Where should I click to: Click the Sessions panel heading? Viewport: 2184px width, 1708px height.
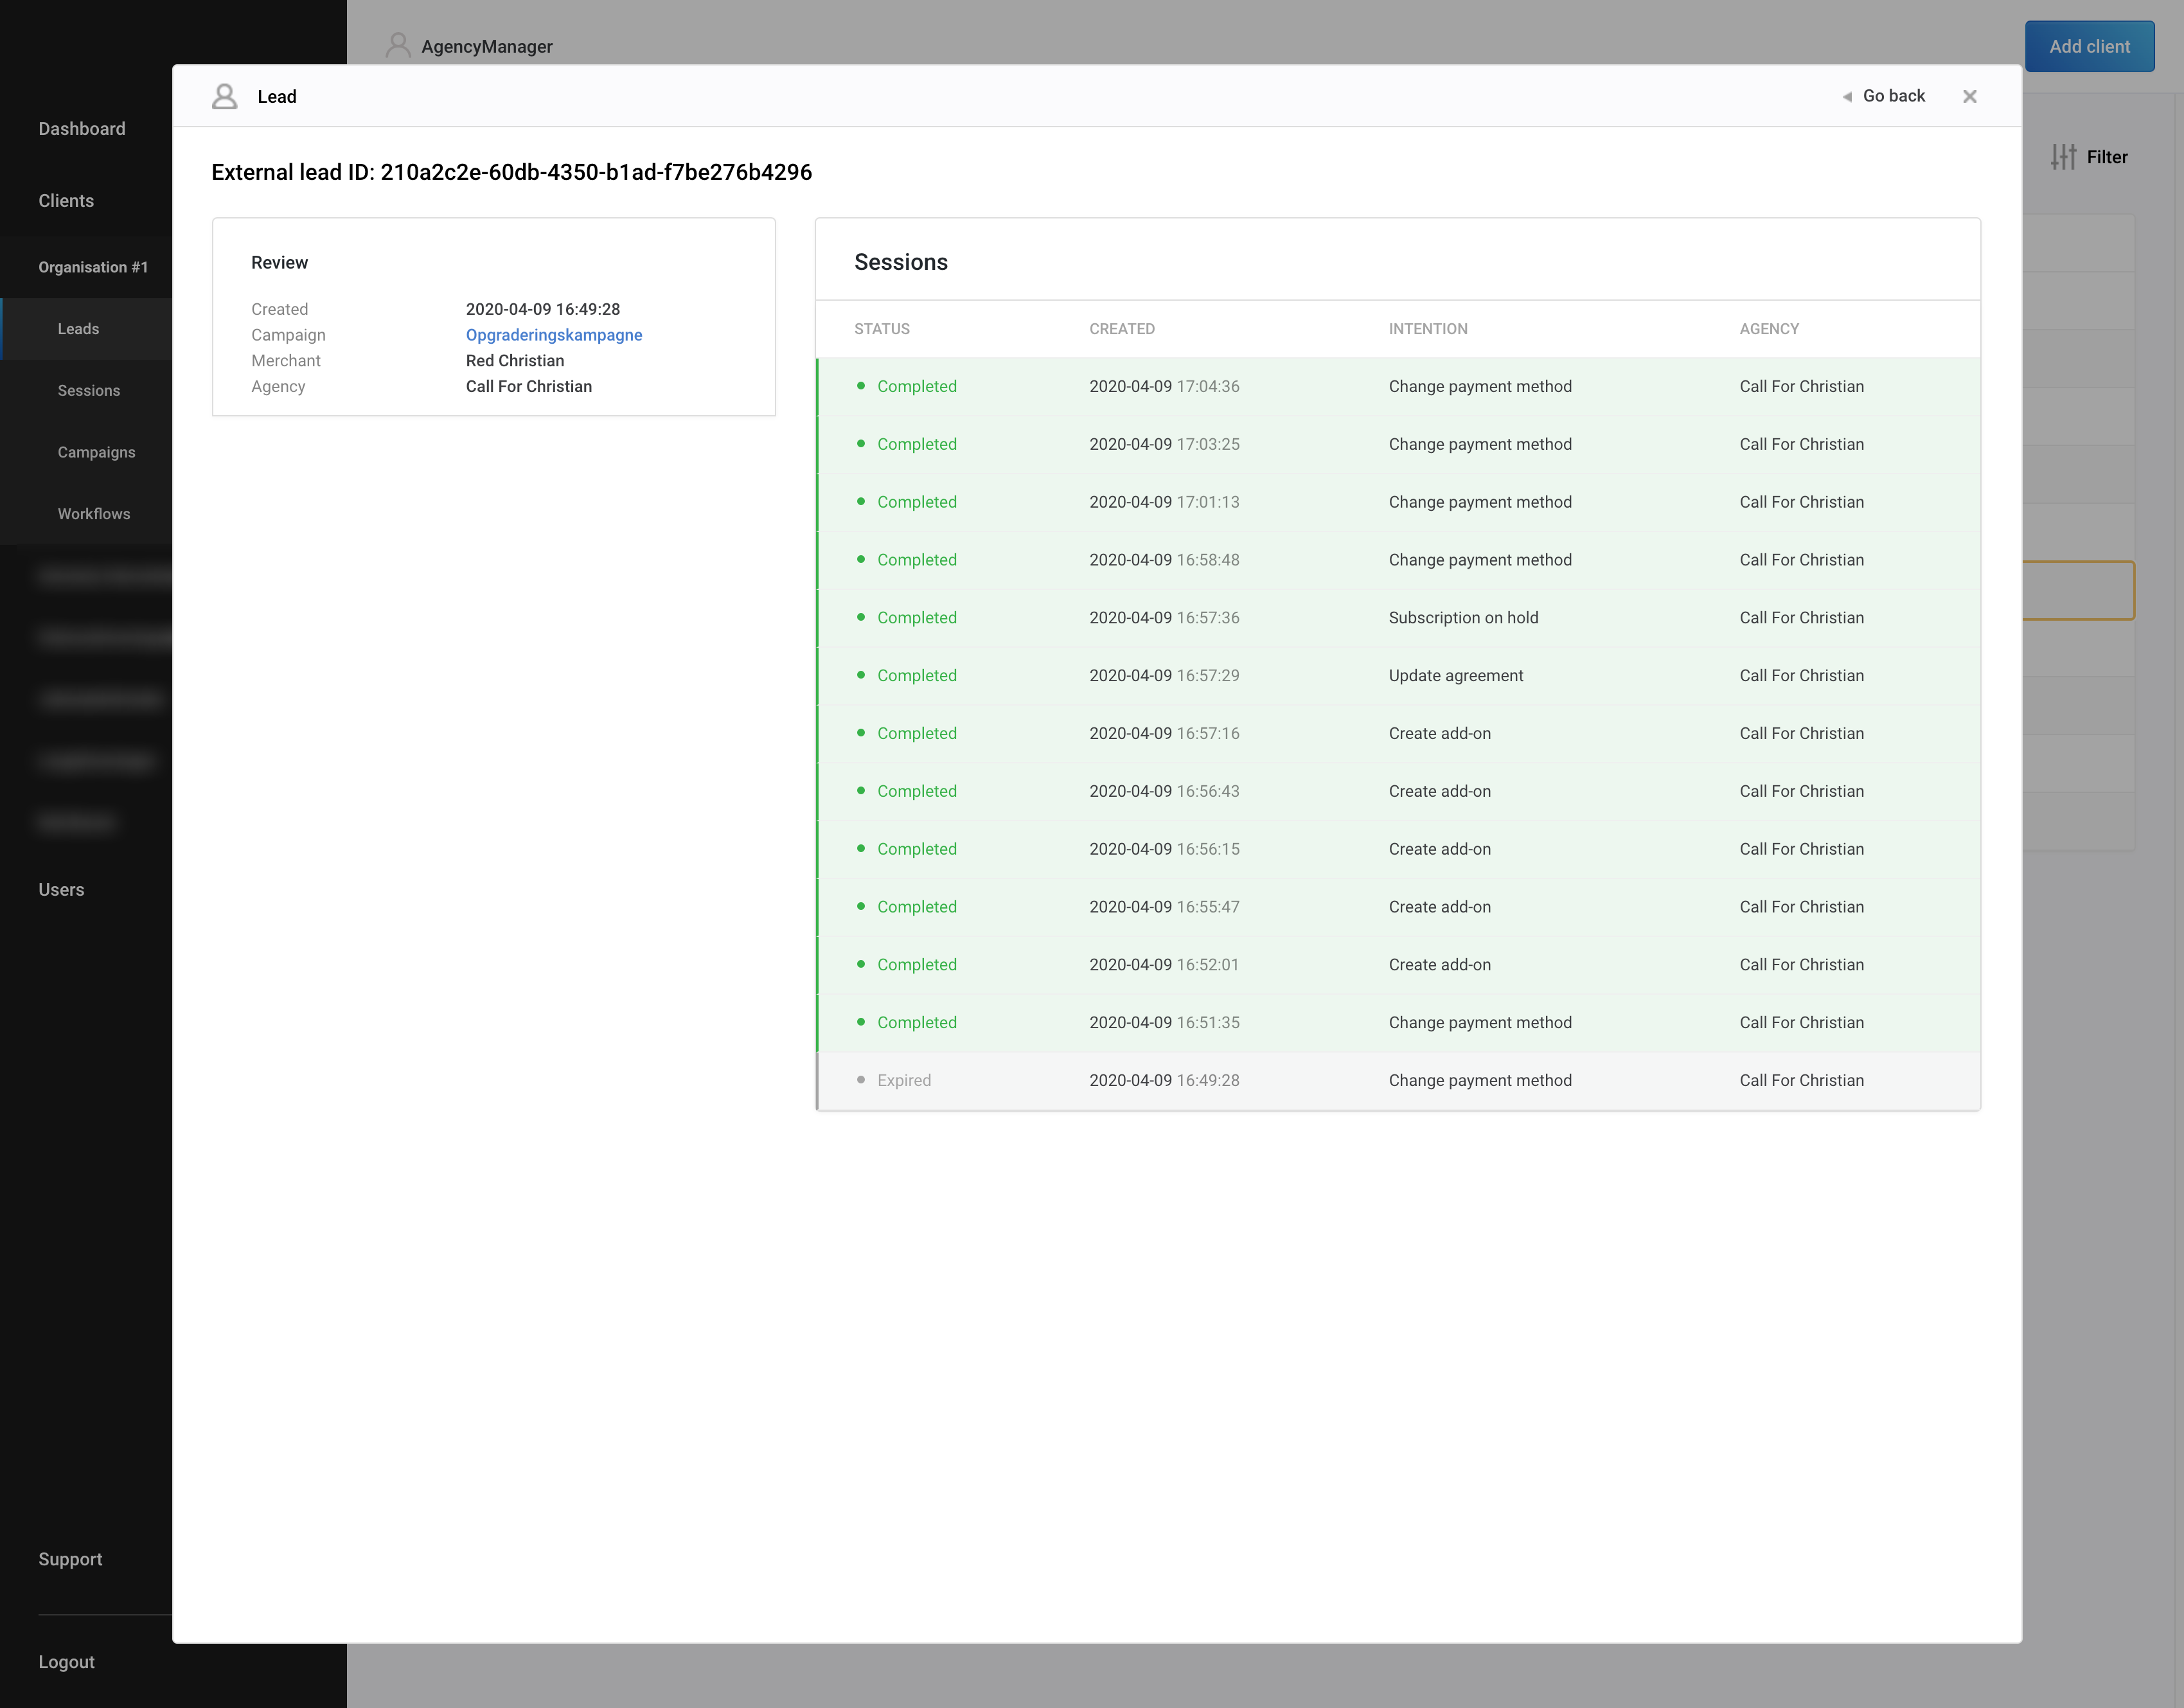click(901, 262)
